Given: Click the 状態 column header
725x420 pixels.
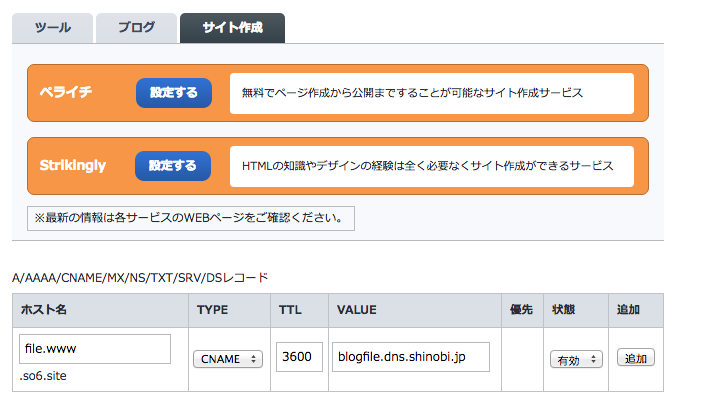Looking at the screenshot, I should coord(564,310).
